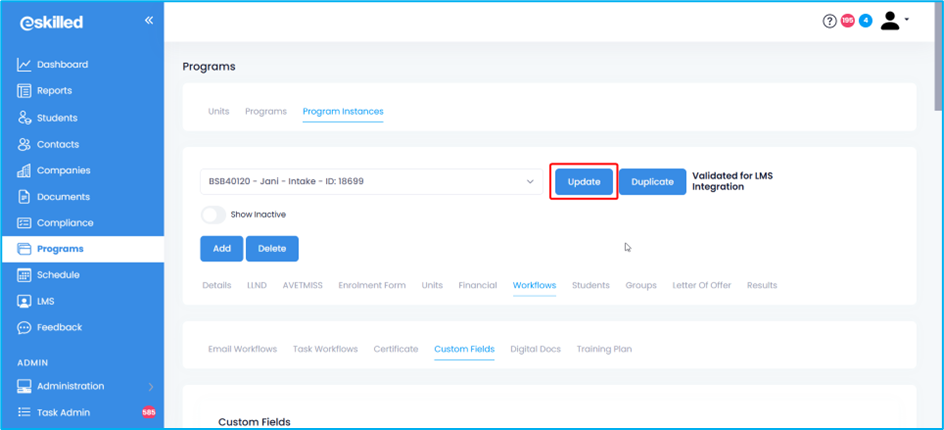Open the Training Plan tab
The image size is (944, 430).
(x=604, y=349)
